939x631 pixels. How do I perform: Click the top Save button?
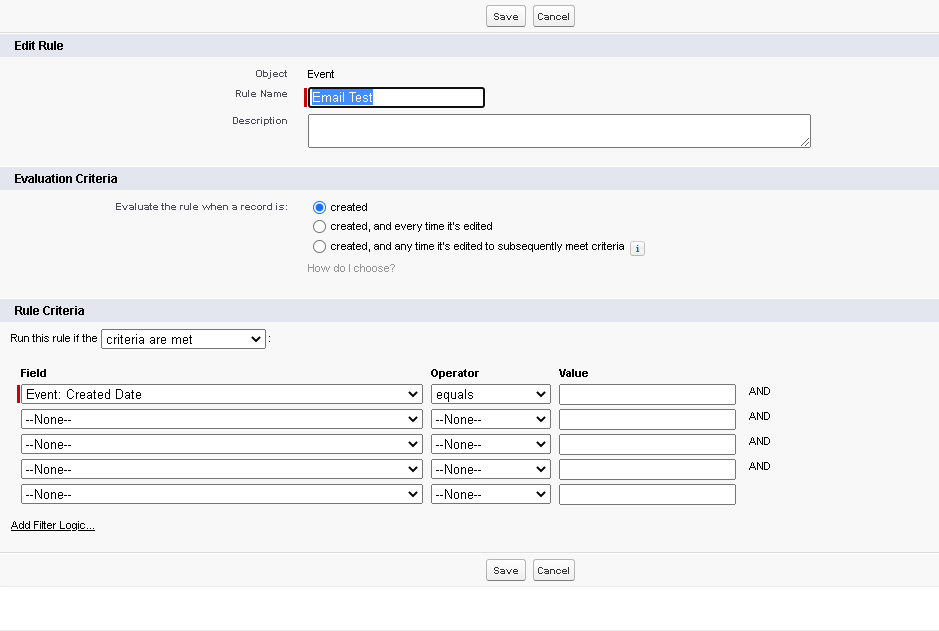pos(506,17)
